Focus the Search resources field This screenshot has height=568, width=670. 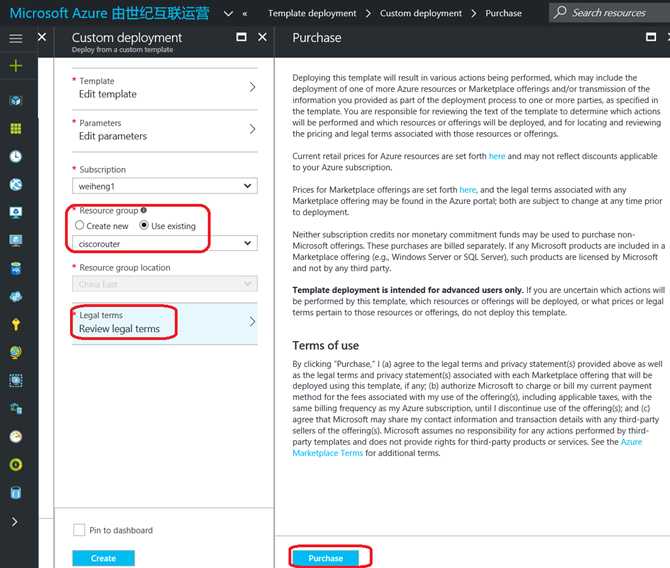pos(609,13)
